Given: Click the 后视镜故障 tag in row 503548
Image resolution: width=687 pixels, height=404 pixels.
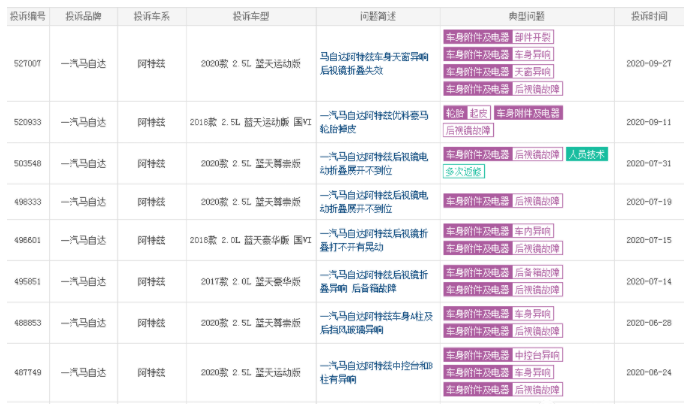Looking at the screenshot, I should pos(537,154).
